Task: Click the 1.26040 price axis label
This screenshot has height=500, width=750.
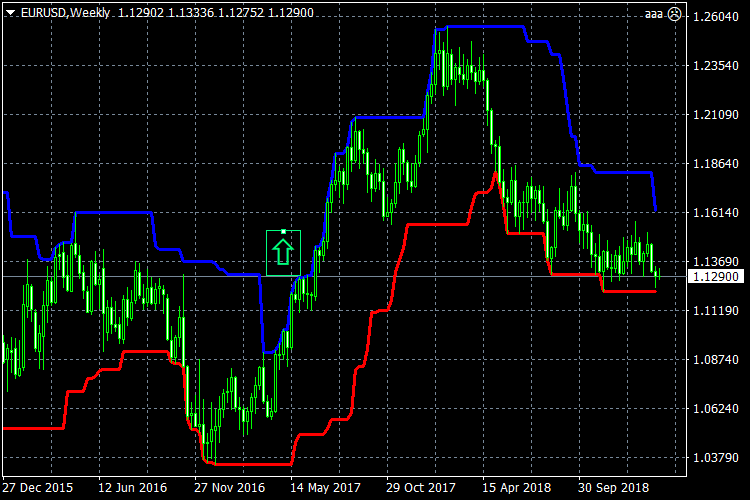Action: tap(715, 17)
